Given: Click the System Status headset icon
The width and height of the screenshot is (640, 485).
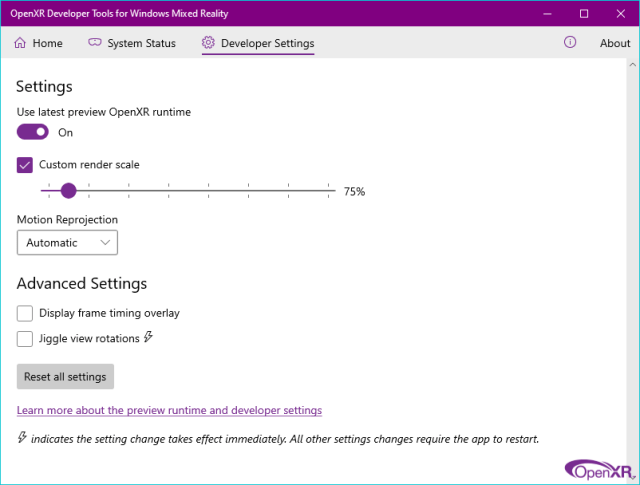Looking at the screenshot, I should pyautogui.click(x=95, y=42).
